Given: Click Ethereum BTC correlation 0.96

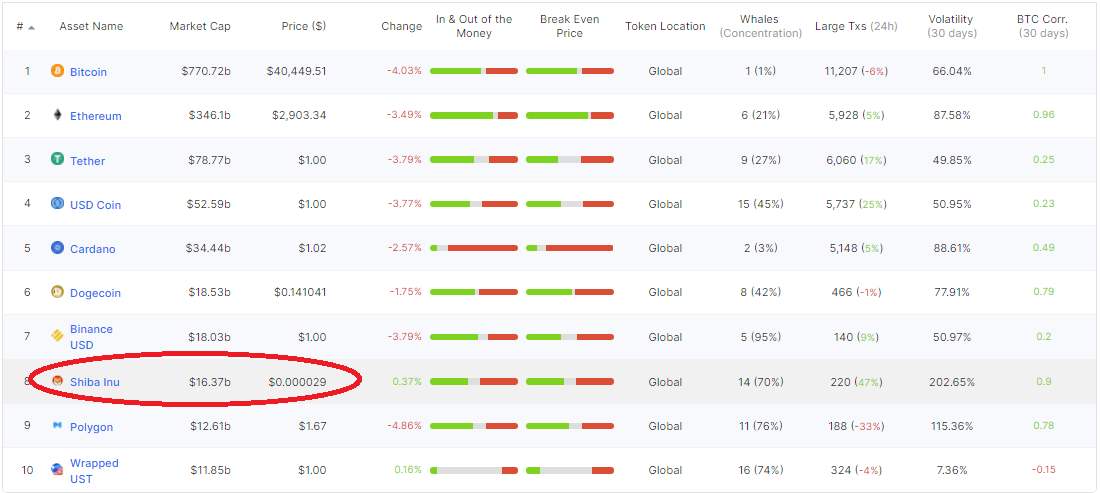Looking at the screenshot, I should coord(1043,115).
